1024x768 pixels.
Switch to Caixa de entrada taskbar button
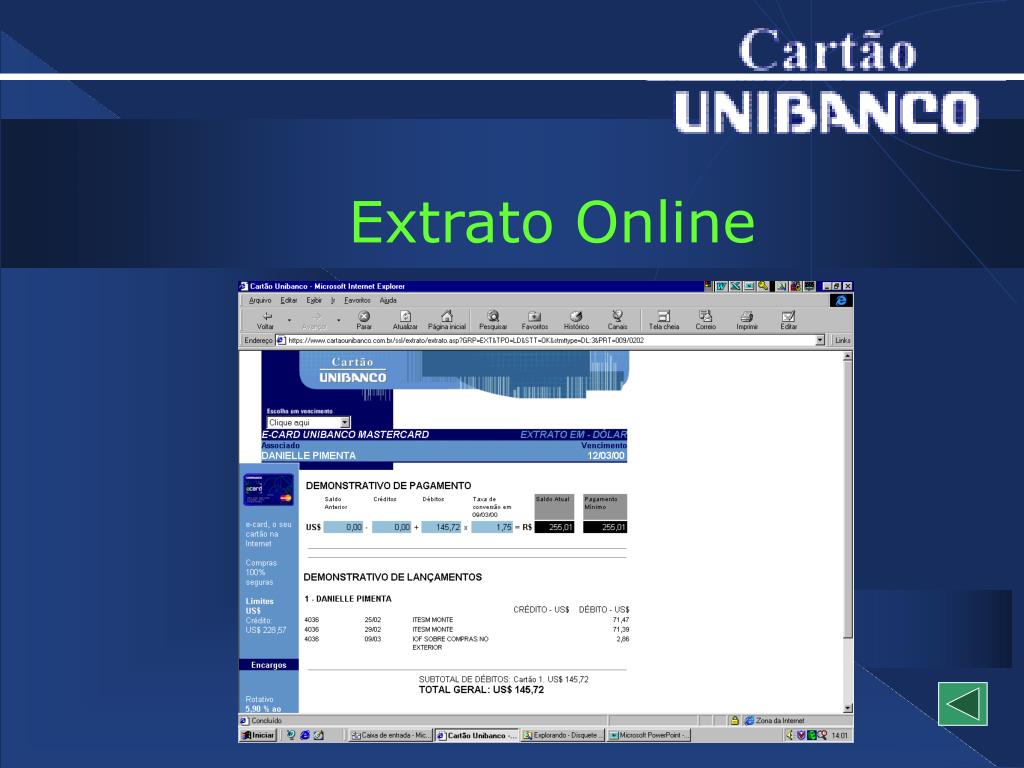click(390, 735)
